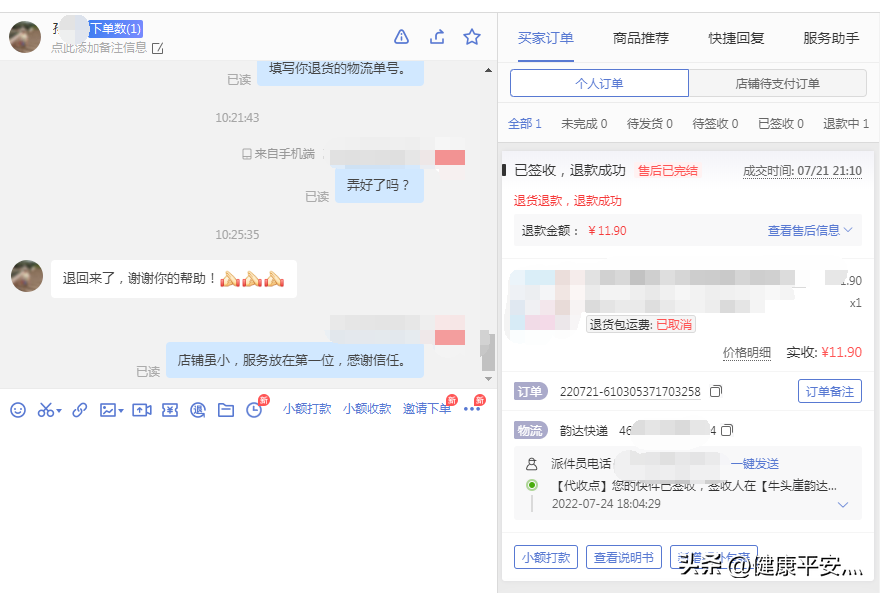This screenshot has height=593, width=880.
Task: Send a coupon via the ¥ ticket icon
Action: pyautogui.click(x=168, y=409)
